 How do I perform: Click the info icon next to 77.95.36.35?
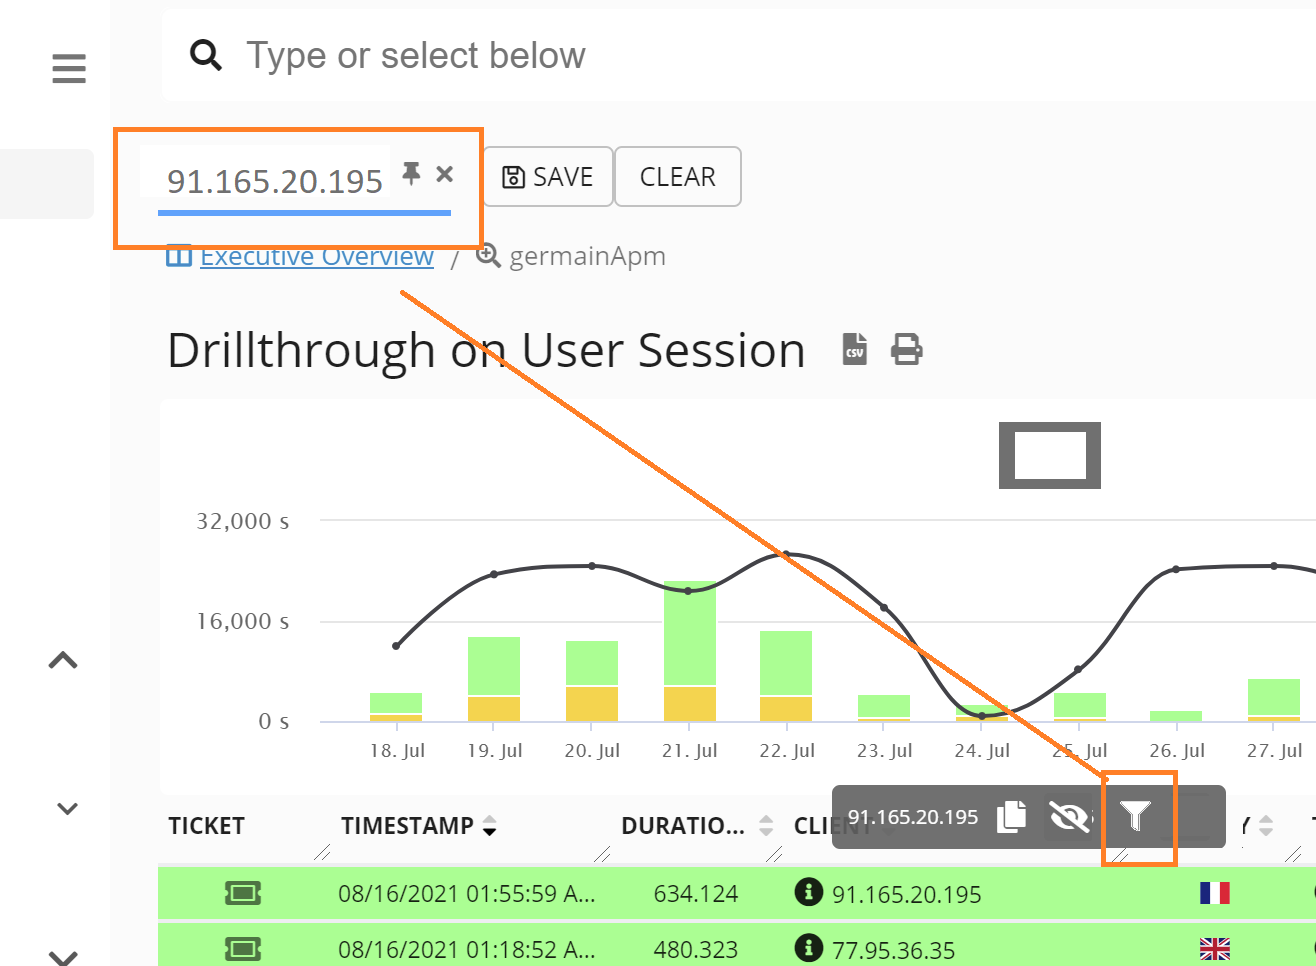pos(809,948)
